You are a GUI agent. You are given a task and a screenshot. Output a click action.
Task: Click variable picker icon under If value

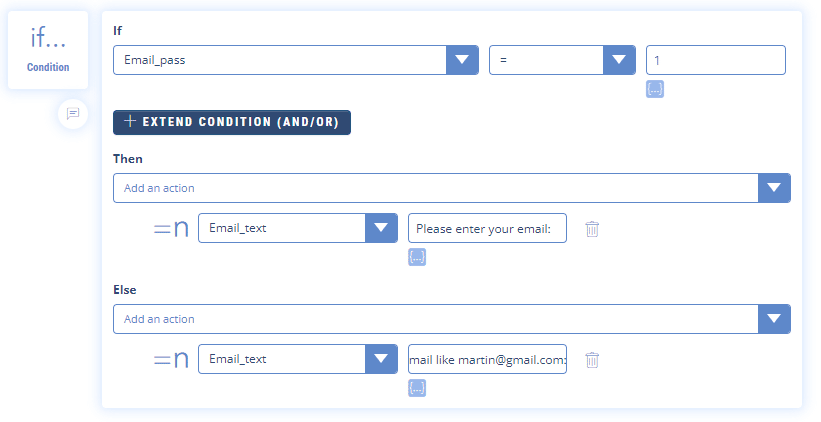655,89
